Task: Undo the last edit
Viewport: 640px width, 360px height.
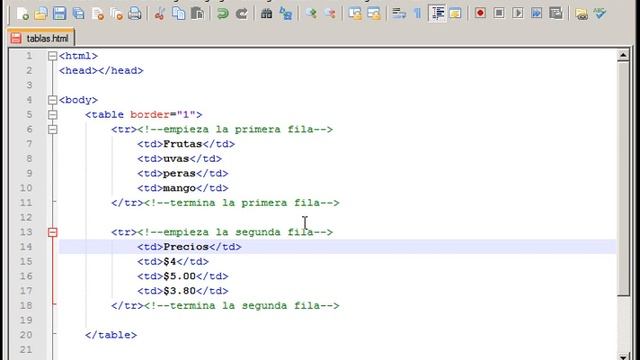Action: (x=222, y=13)
